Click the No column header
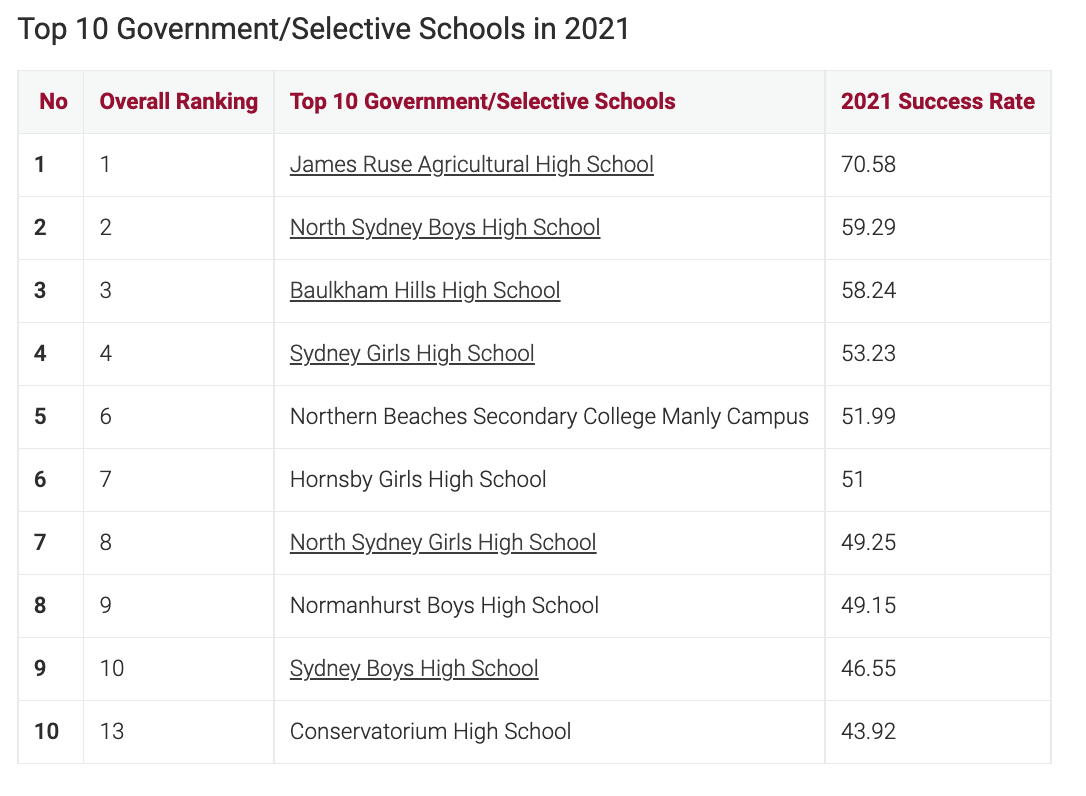Viewport: 1086px width, 796px height. [x=53, y=102]
